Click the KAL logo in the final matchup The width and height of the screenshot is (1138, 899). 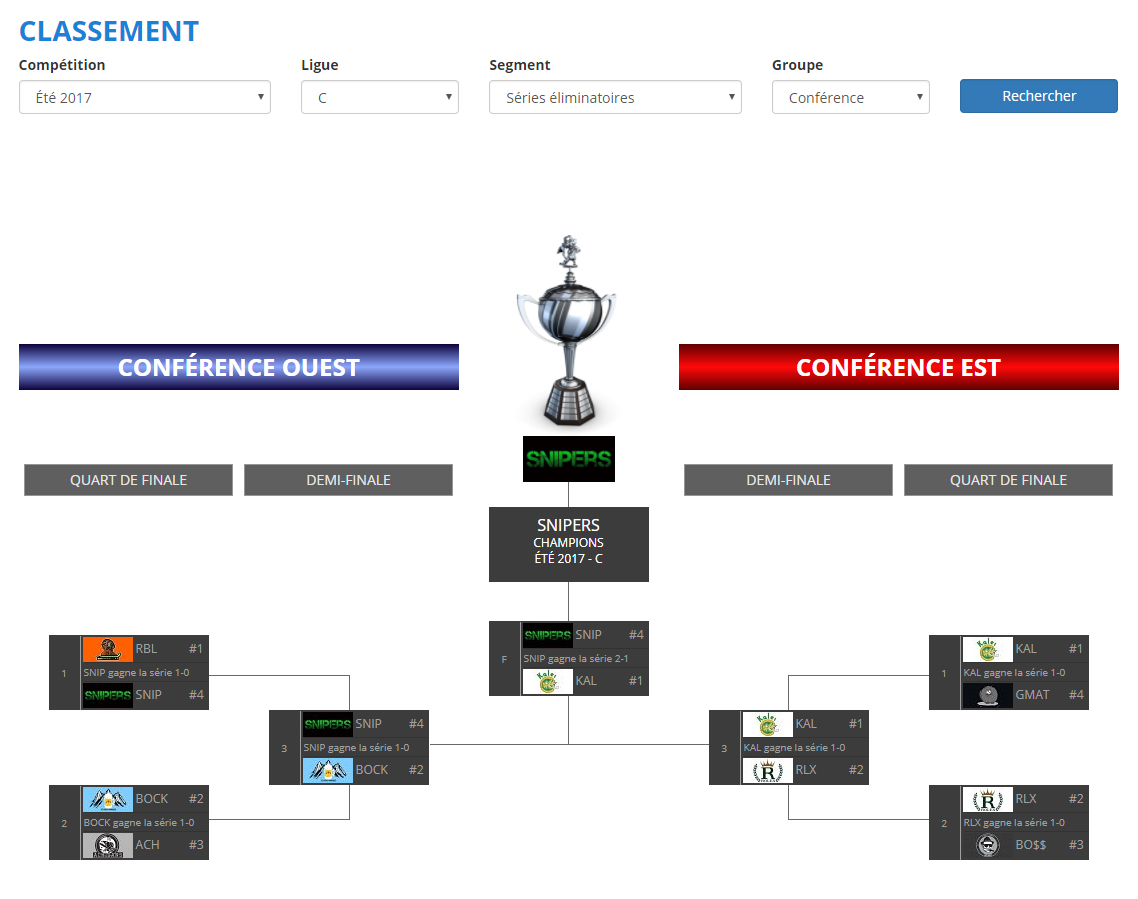(x=547, y=682)
